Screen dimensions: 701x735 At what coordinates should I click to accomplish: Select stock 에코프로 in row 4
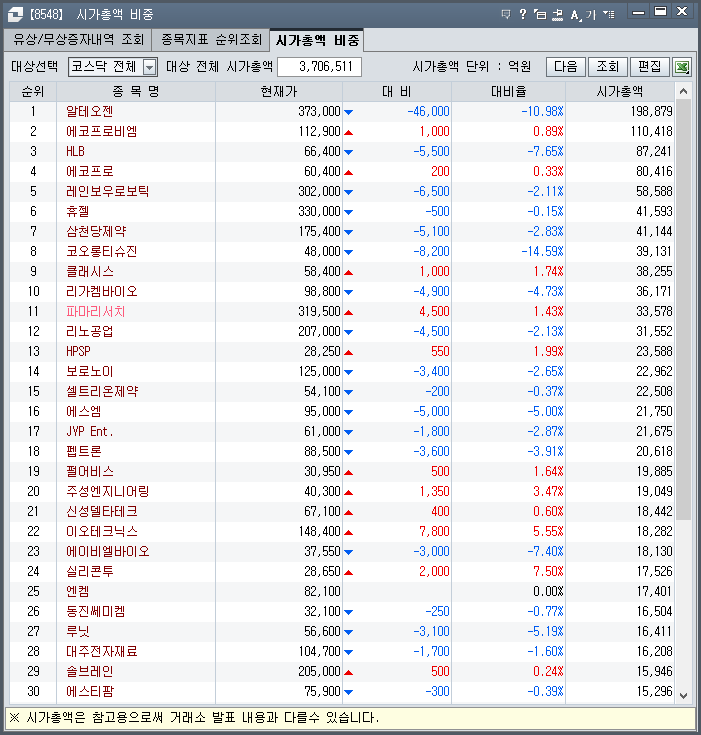coord(90,172)
